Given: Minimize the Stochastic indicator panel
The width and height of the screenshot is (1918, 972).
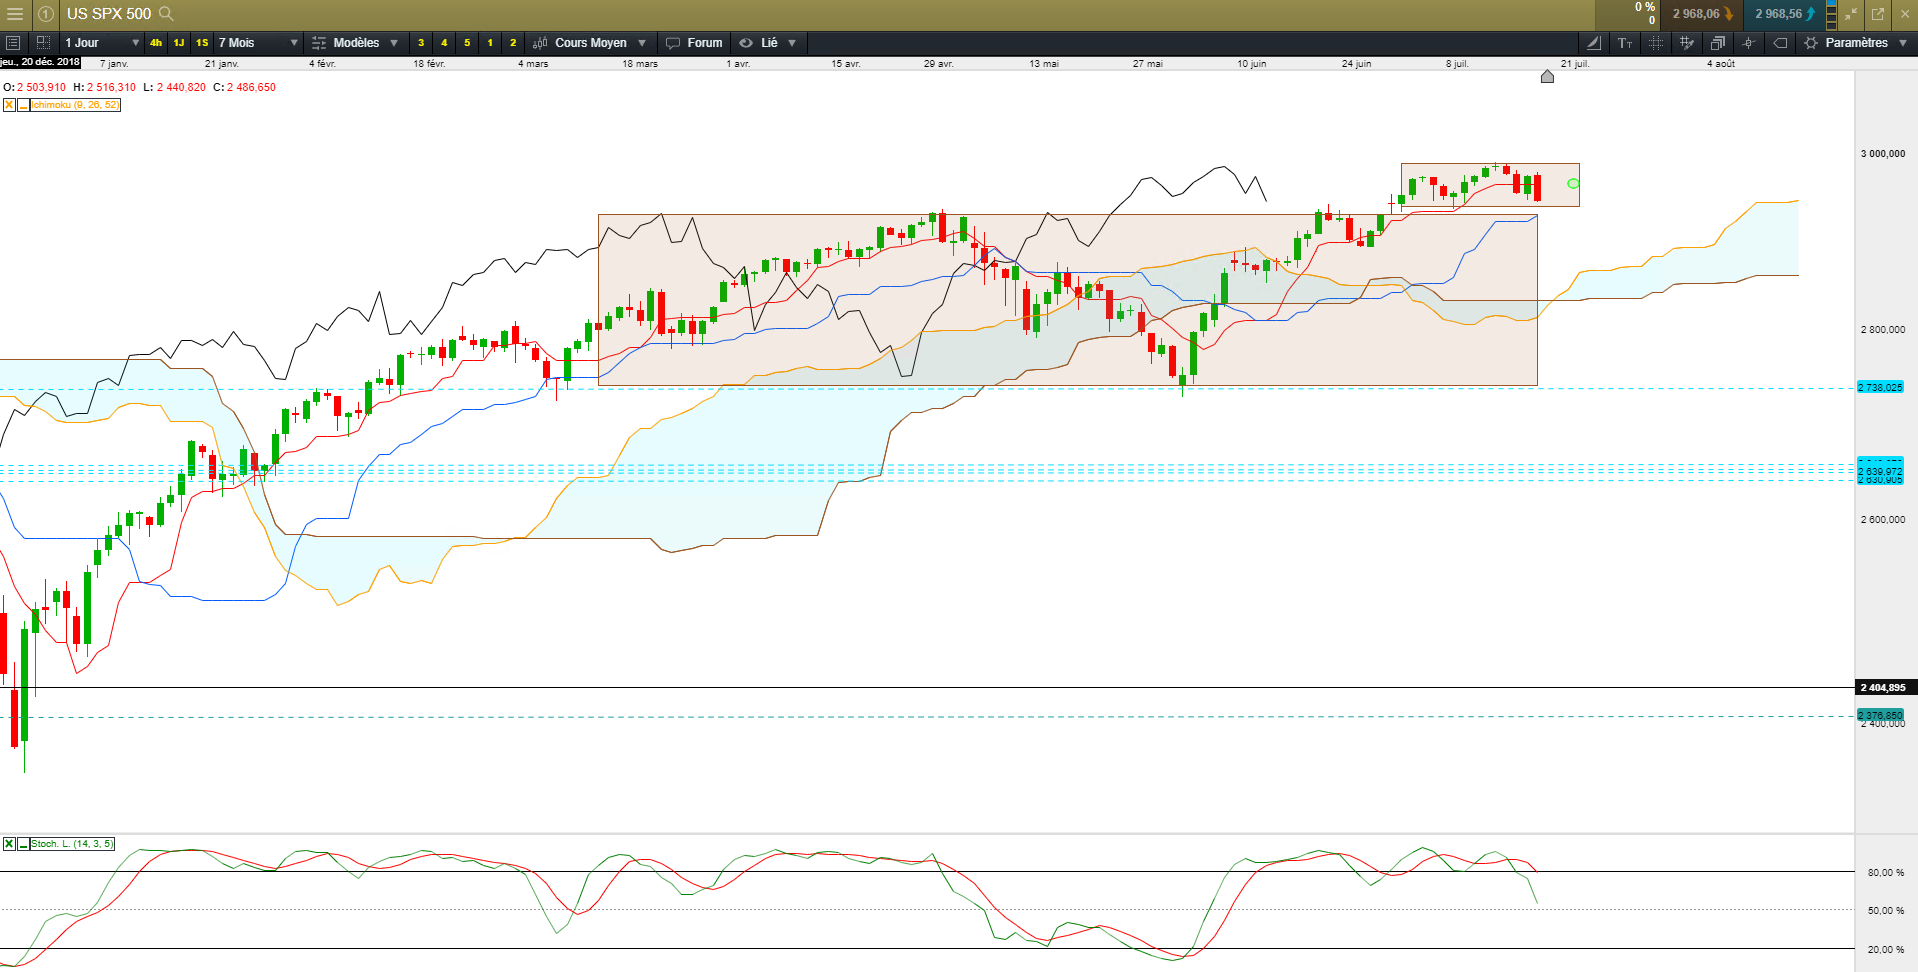Looking at the screenshot, I should (23, 844).
